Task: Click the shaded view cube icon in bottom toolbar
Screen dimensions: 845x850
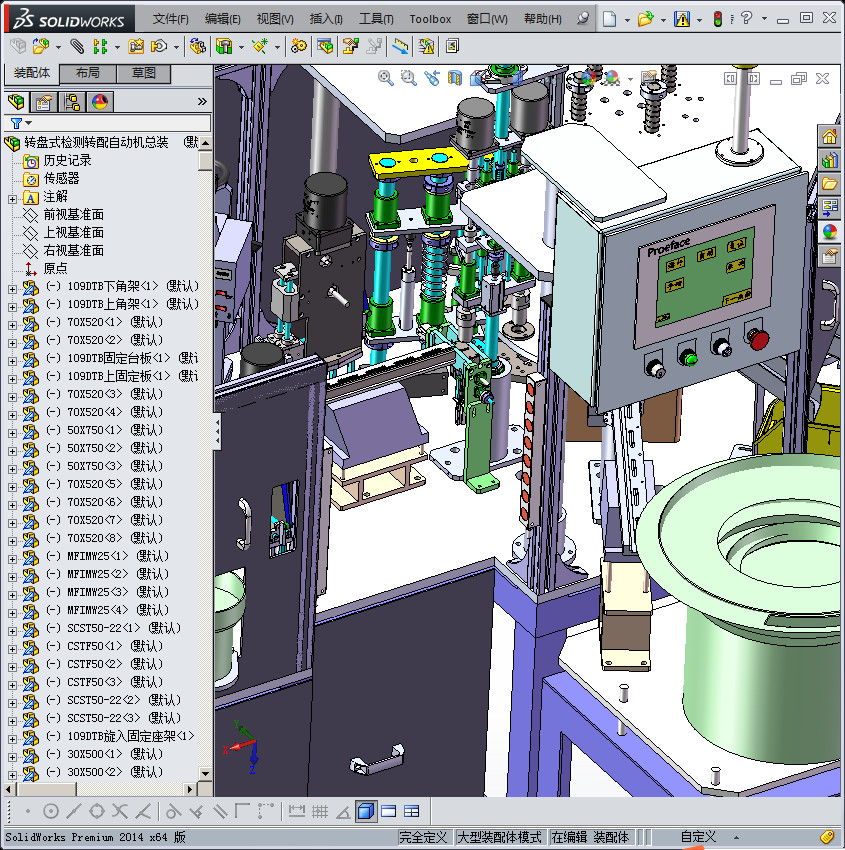Action: point(366,811)
